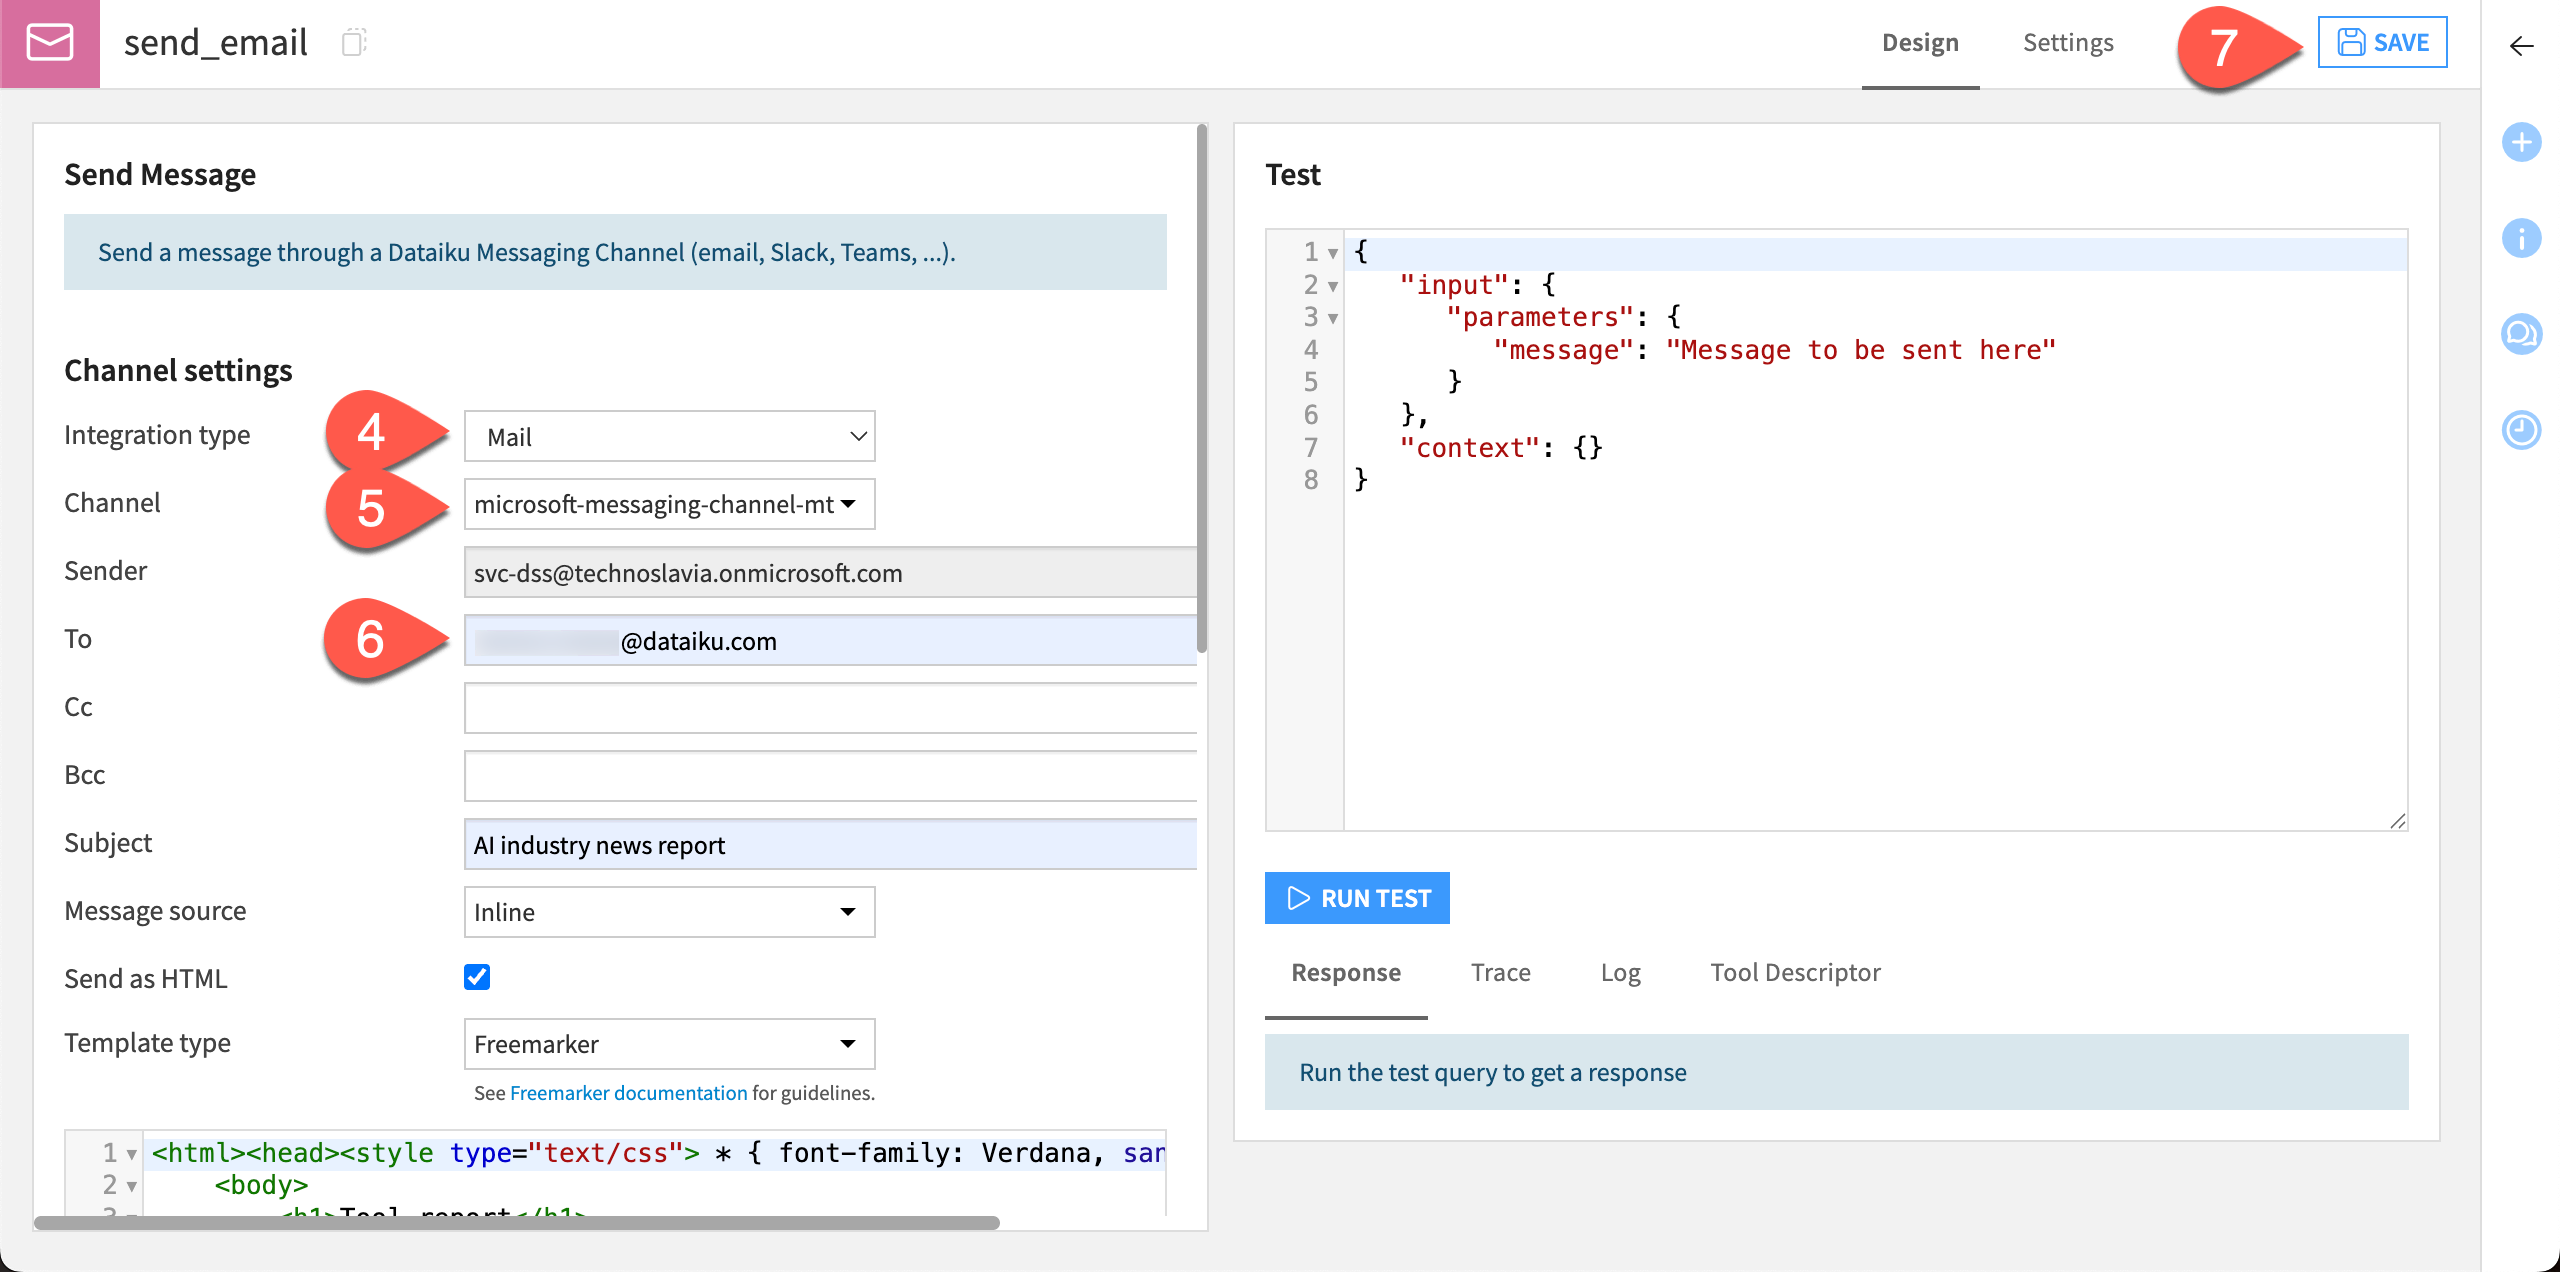Click the resize handle of Test editor

point(2397,821)
